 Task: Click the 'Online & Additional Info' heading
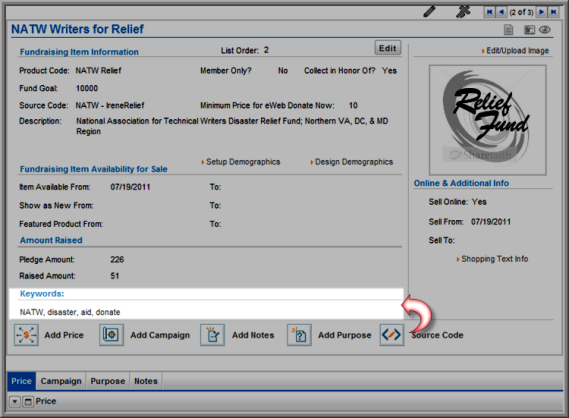pos(461,183)
